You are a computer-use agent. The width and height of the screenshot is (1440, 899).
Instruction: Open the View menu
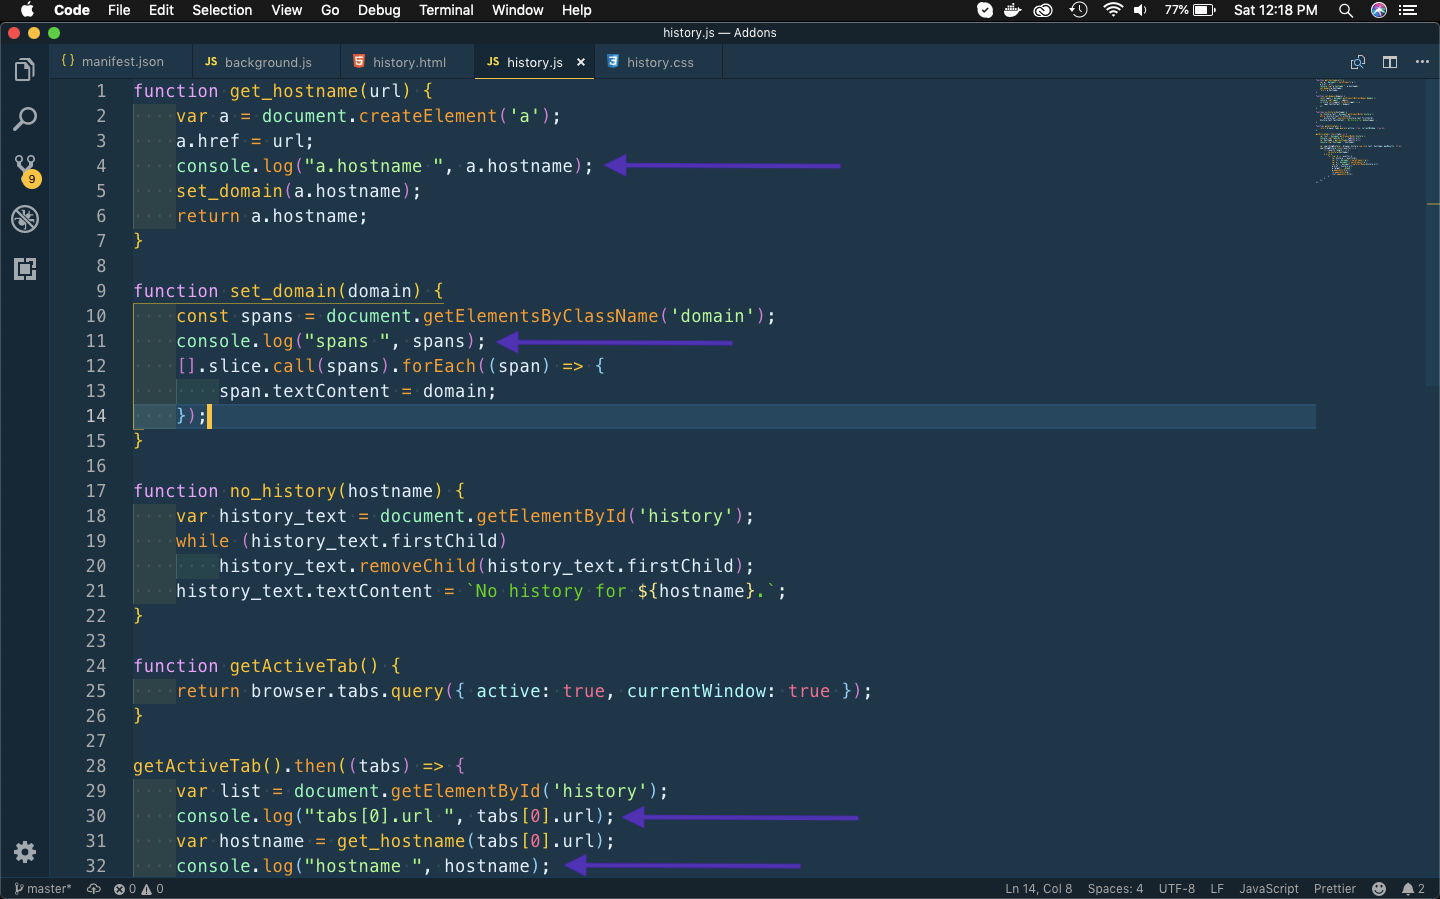(286, 10)
